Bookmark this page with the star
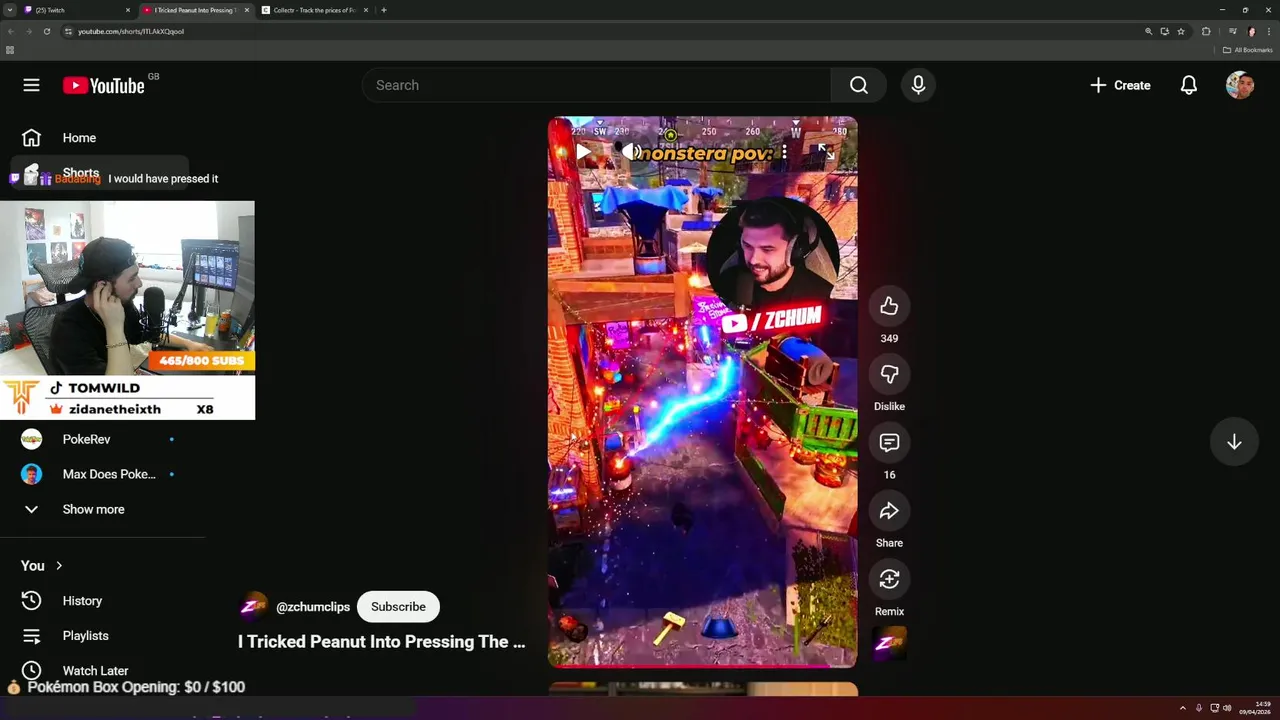 (1181, 31)
